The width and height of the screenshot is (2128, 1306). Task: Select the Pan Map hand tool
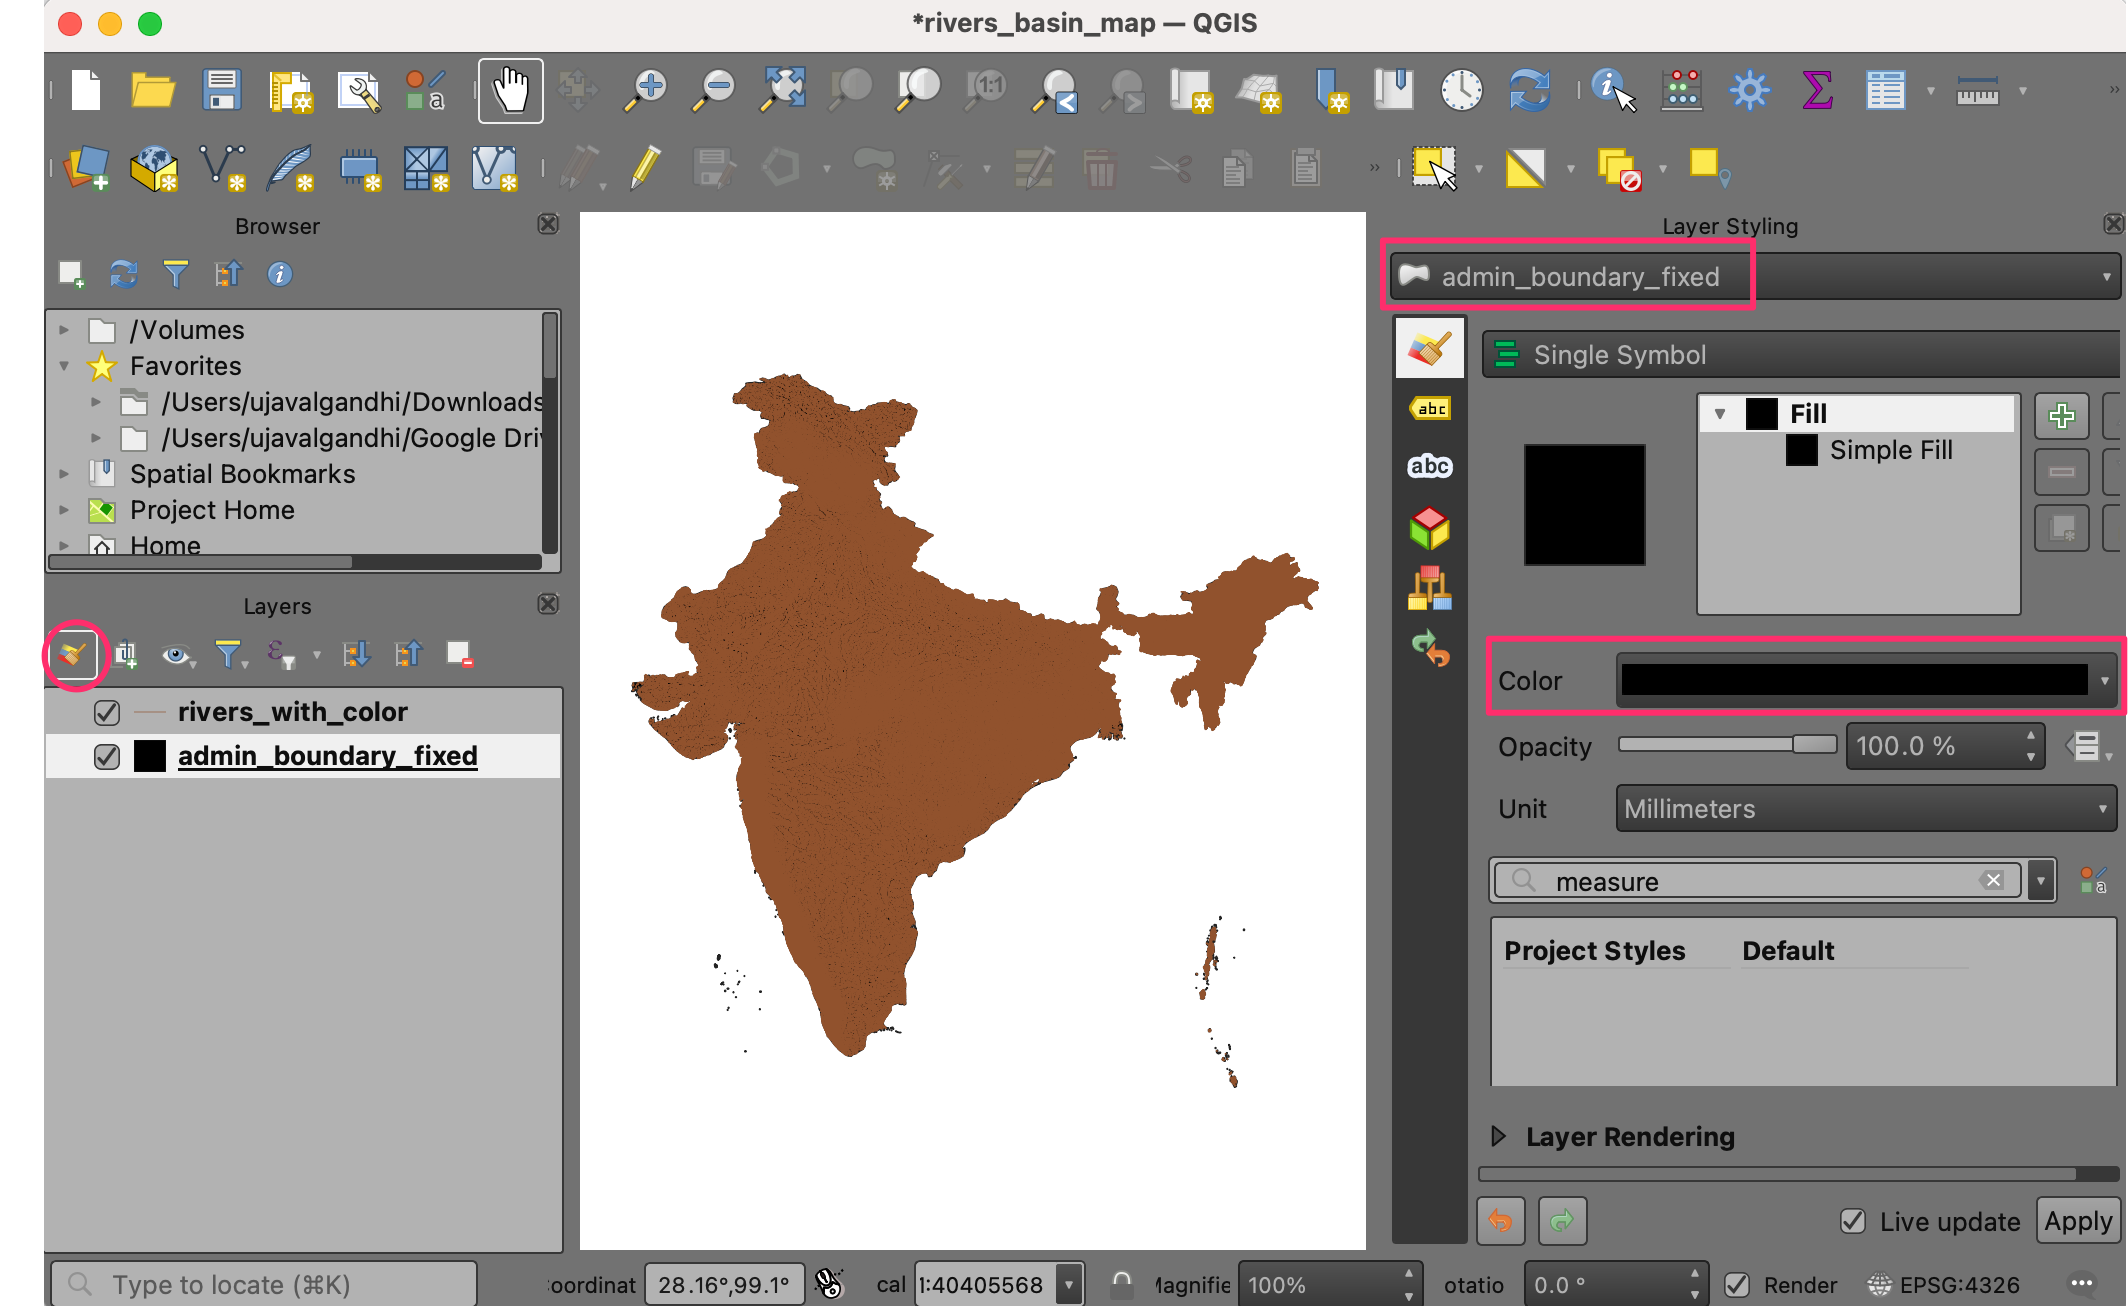pyautogui.click(x=510, y=90)
